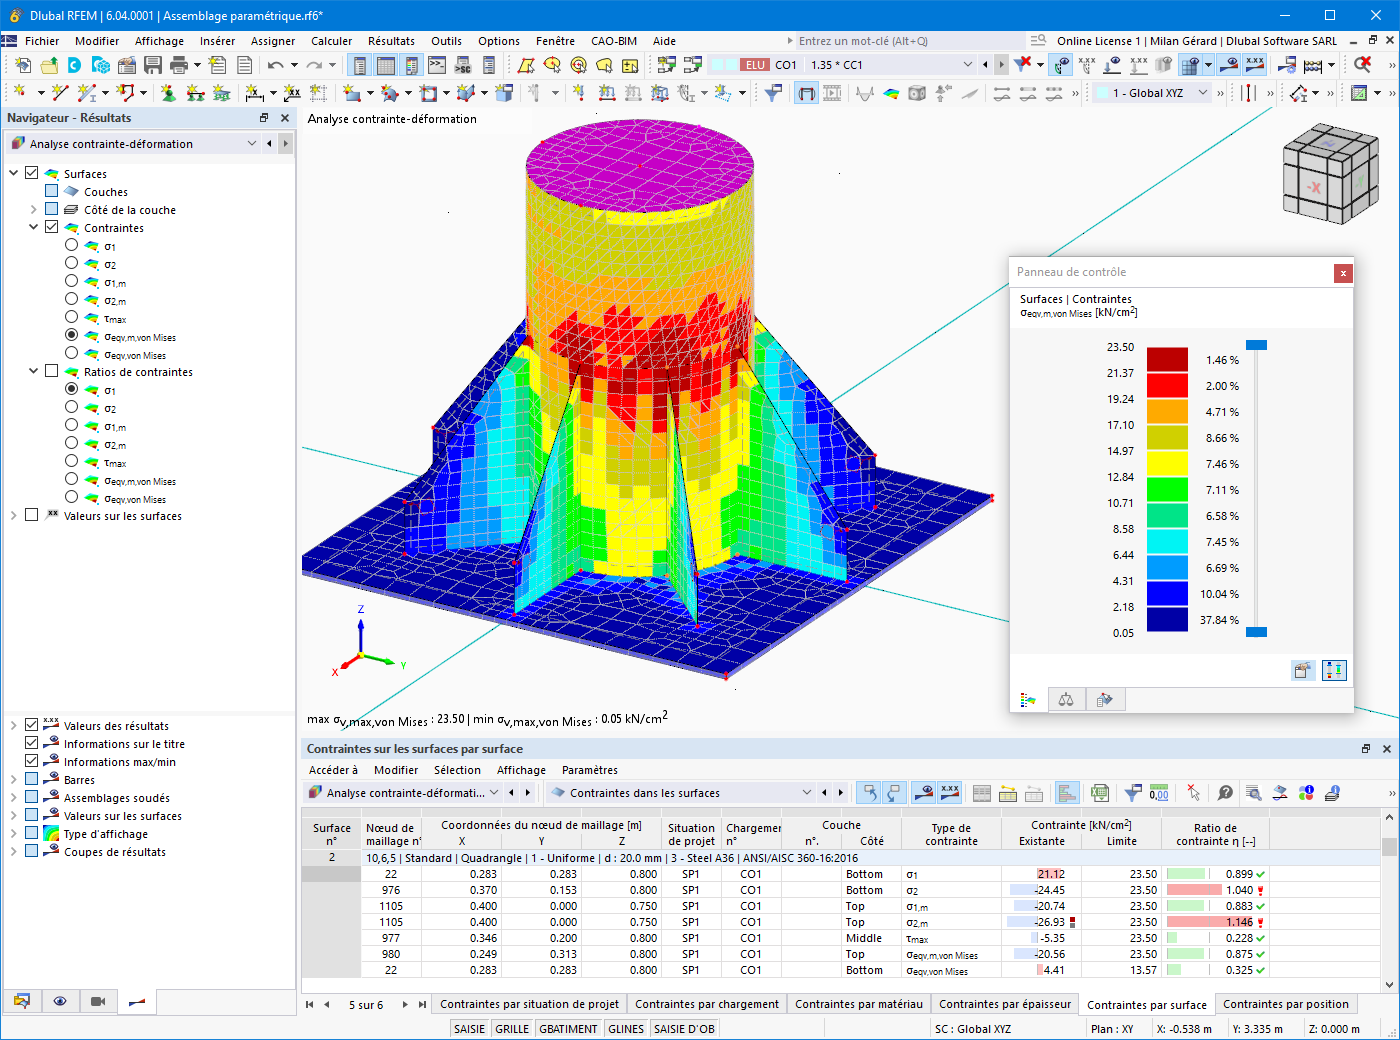Click the Save icon in the toolbar
The height and width of the screenshot is (1040, 1400).
coord(153,65)
